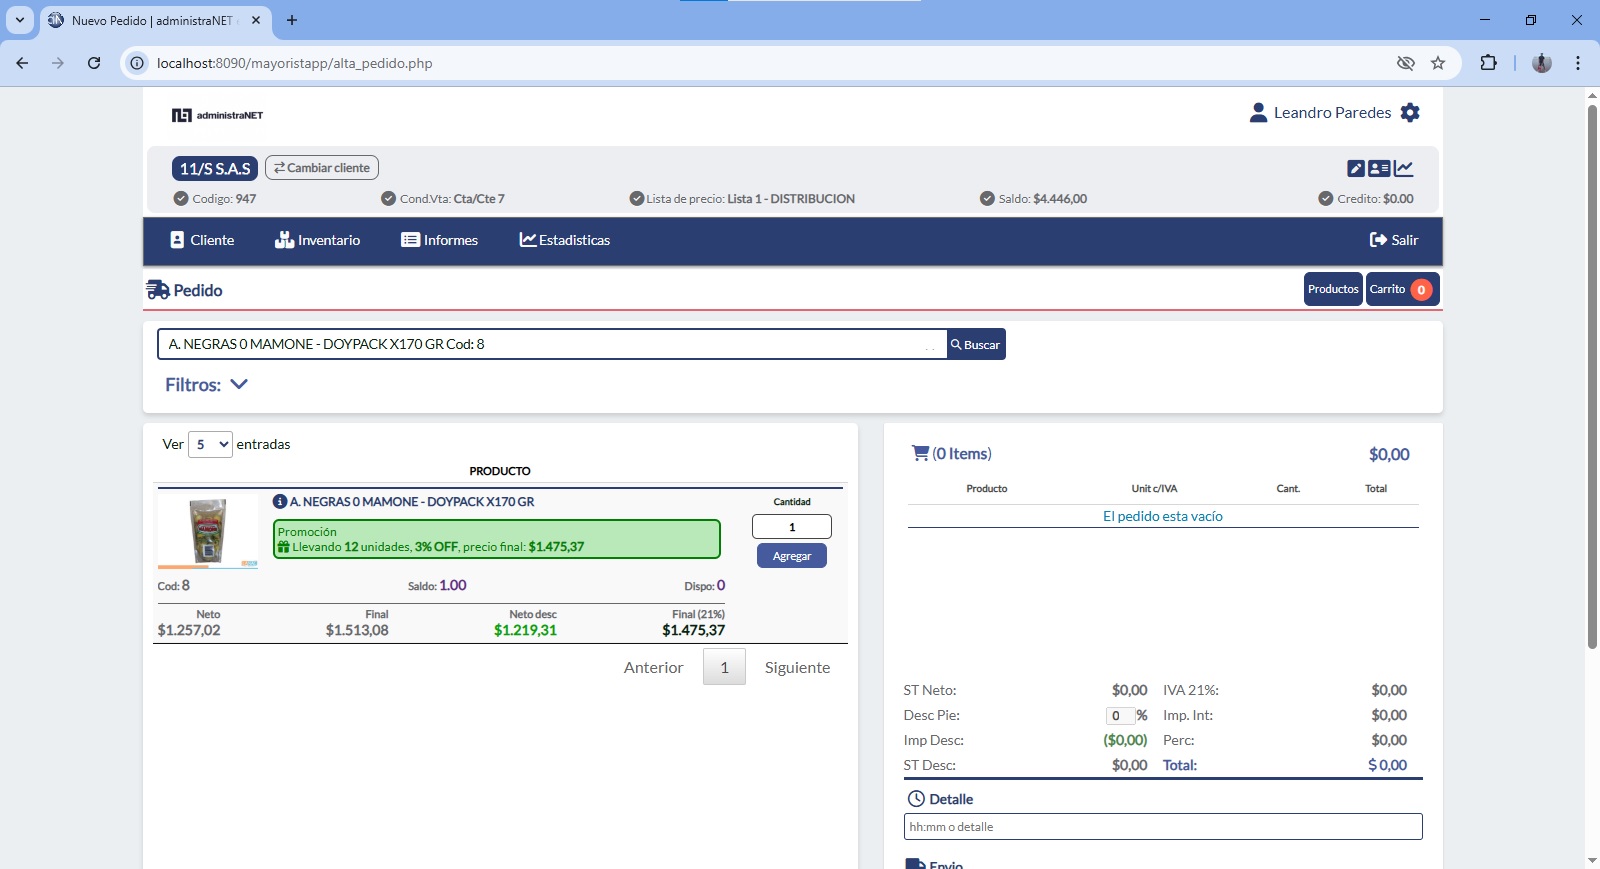Click the check icon beside Codigo: 947
Viewport: 1600px width, 869px height.
tap(181, 198)
